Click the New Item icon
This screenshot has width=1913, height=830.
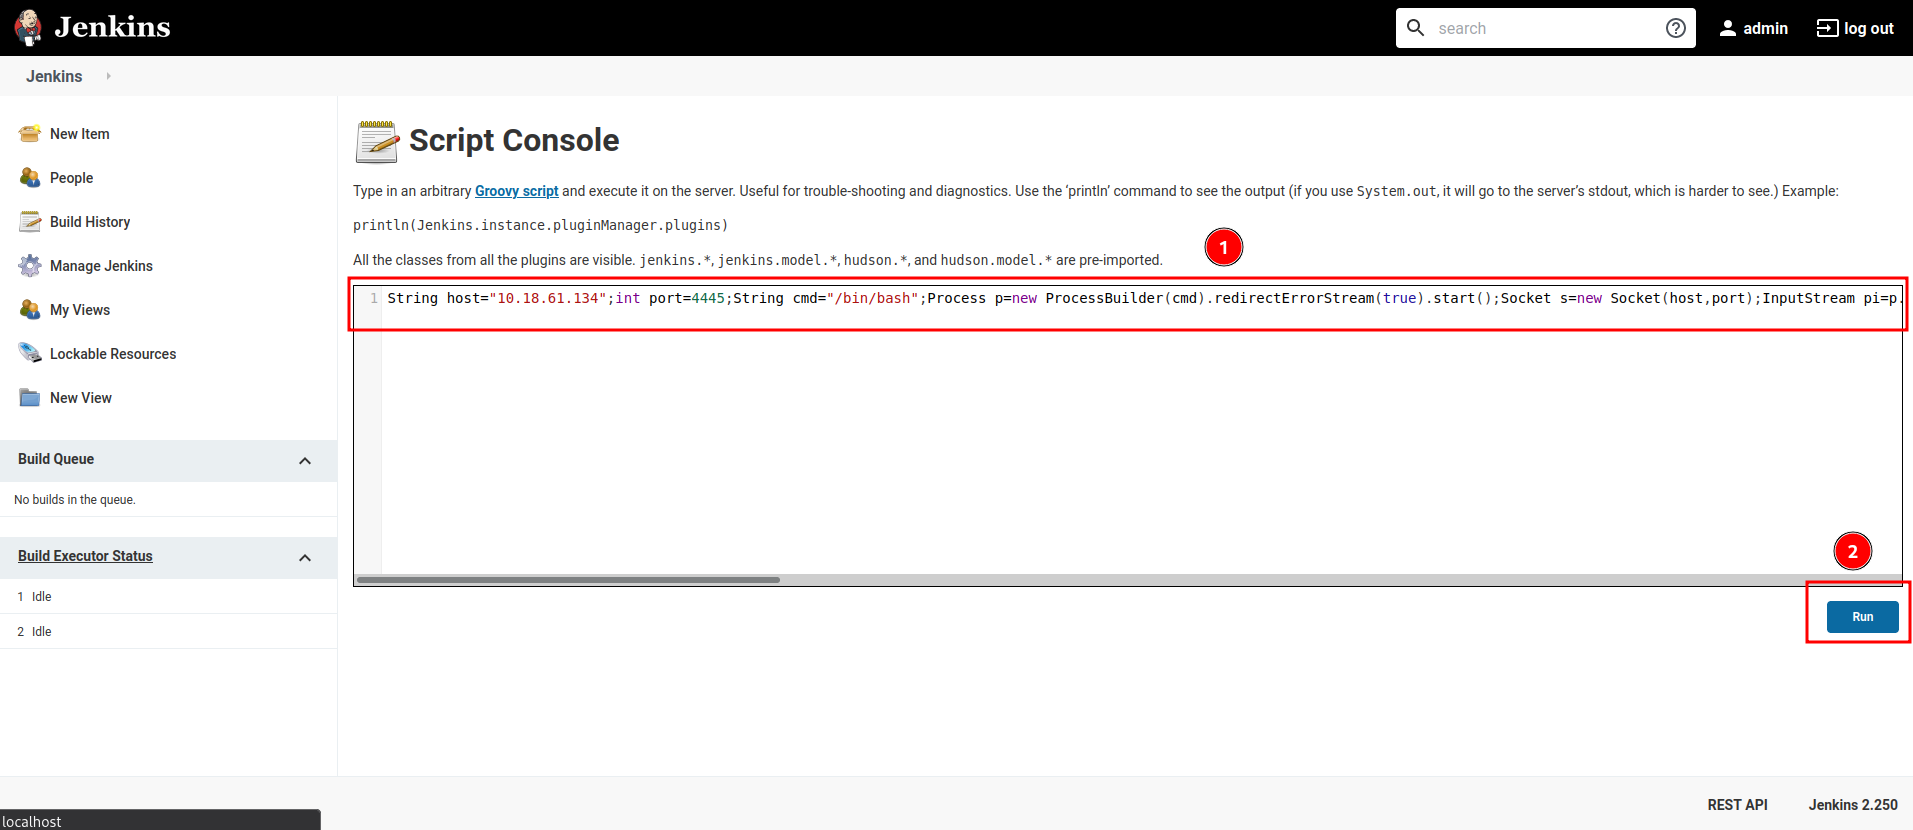(30, 134)
